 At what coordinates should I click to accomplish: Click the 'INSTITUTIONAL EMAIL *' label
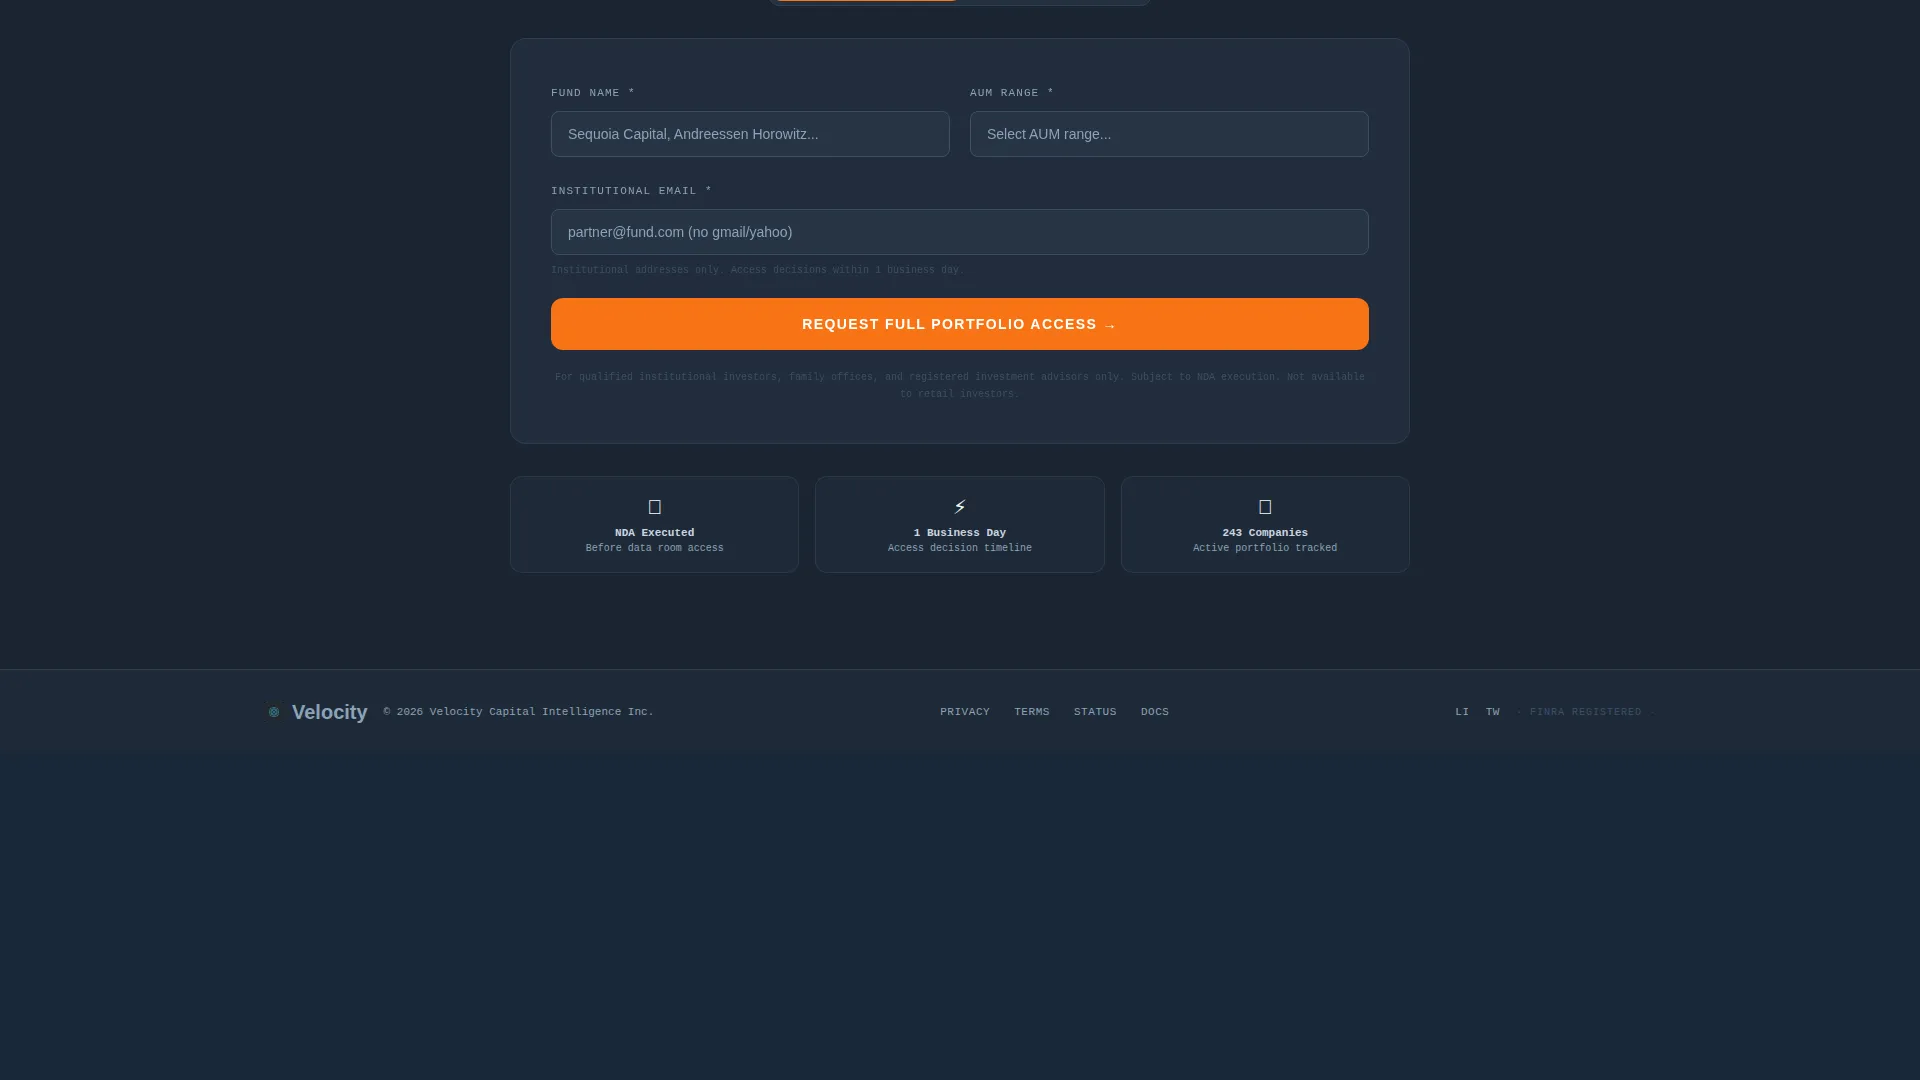pyautogui.click(x=632, y=191)
